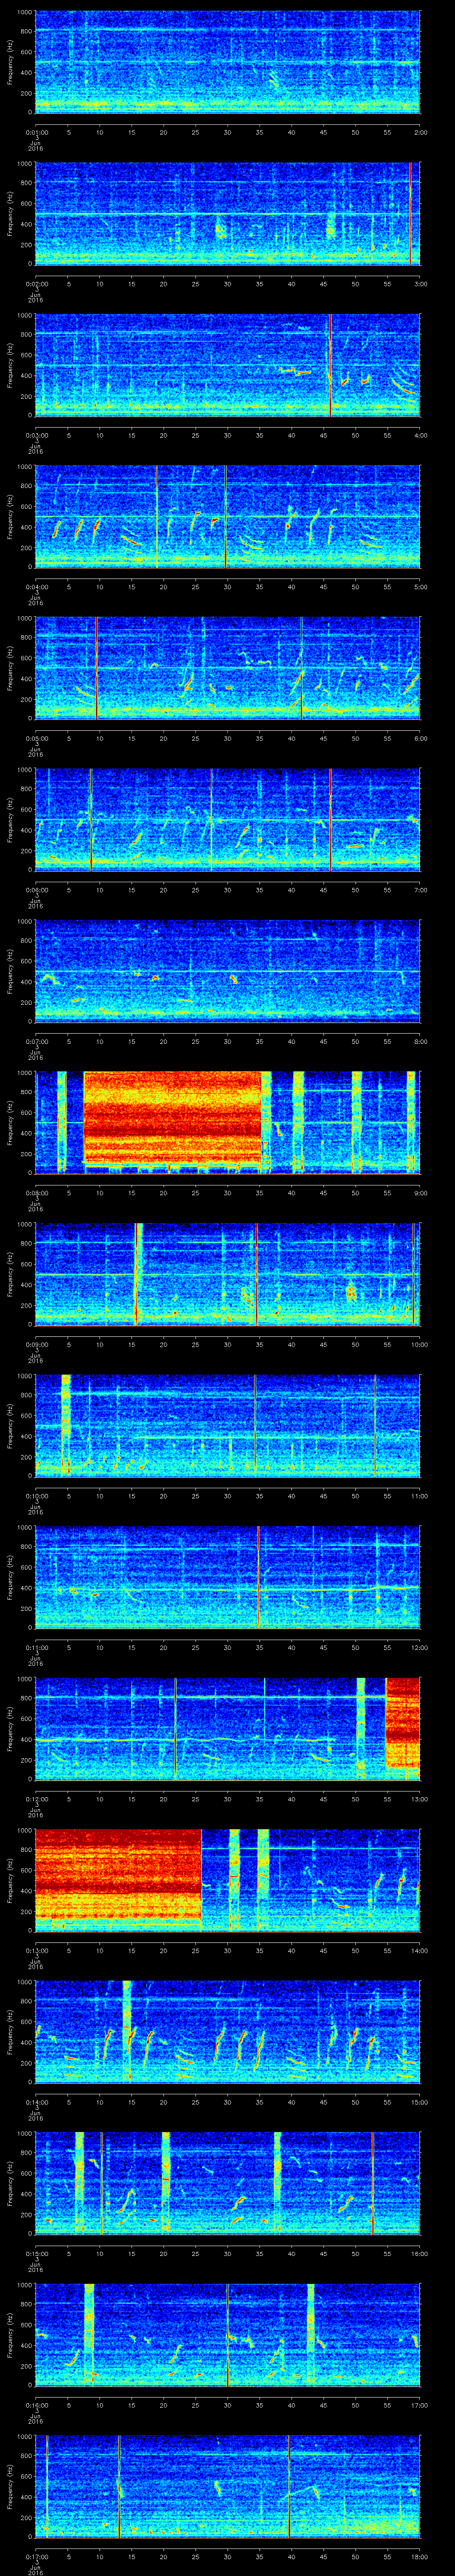The height and width of the screenshot is (2576, 455).
Task: Click the '6:00' end time label
Action: pyautogui.click(x=421, y=738)
